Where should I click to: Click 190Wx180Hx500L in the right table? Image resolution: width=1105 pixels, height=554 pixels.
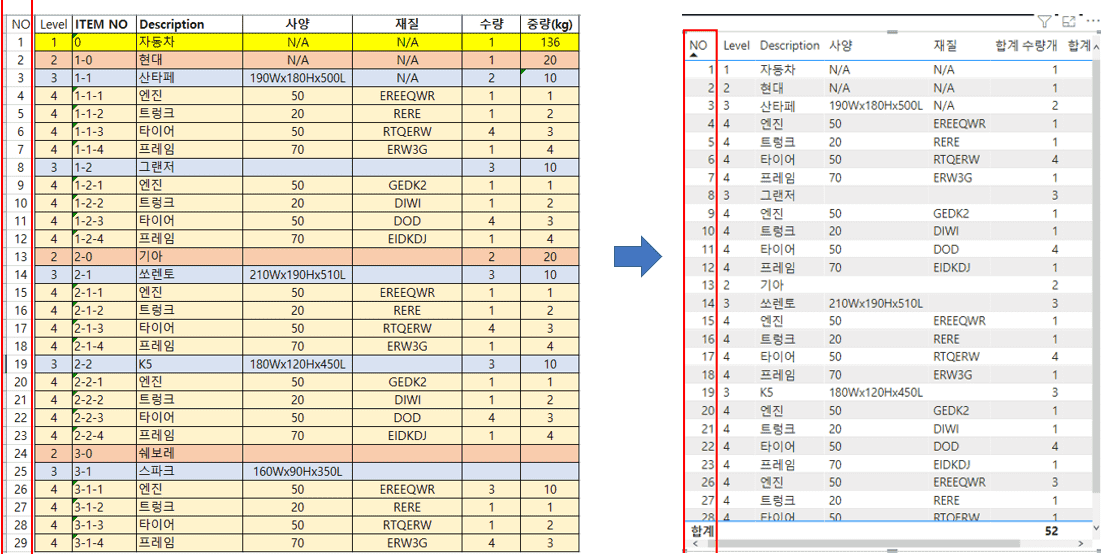click(876, 106)
